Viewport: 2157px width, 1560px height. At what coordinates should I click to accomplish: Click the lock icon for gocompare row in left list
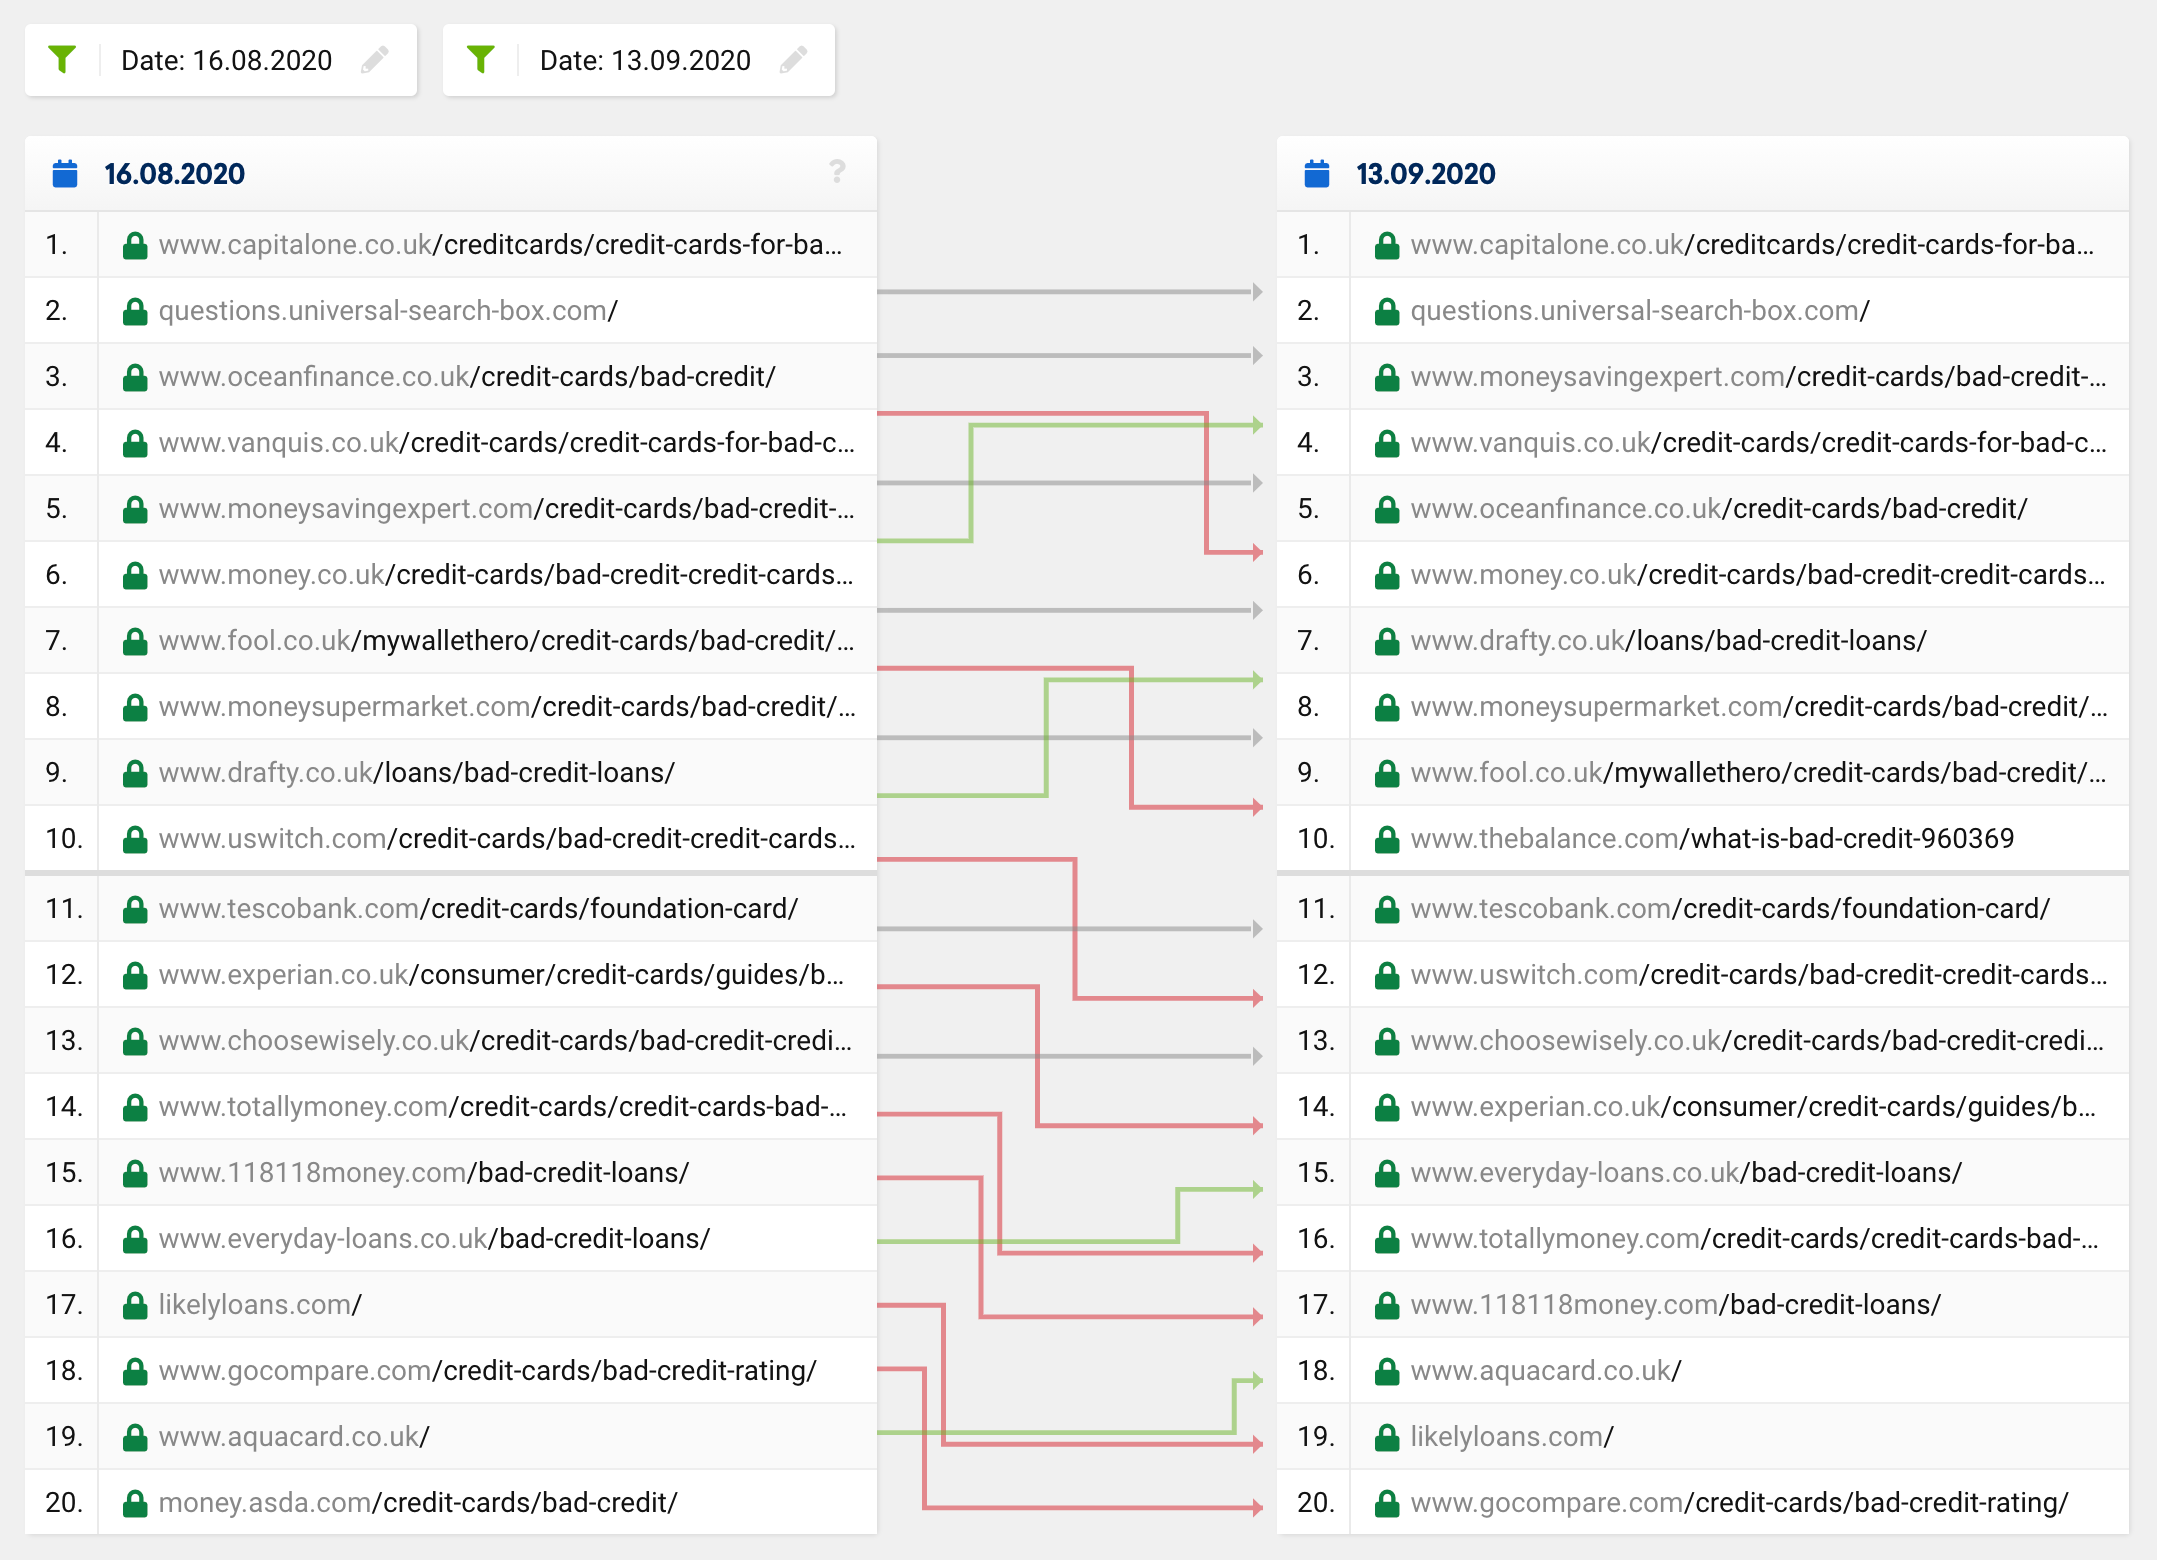pos(135,1371)
